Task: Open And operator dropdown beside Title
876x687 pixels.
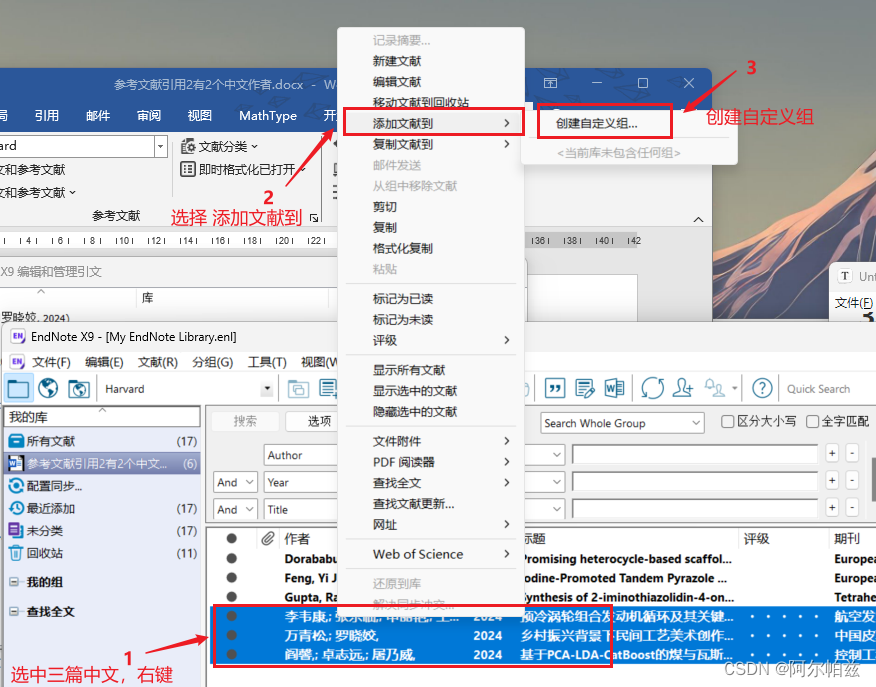Action: tap(235, 509)
